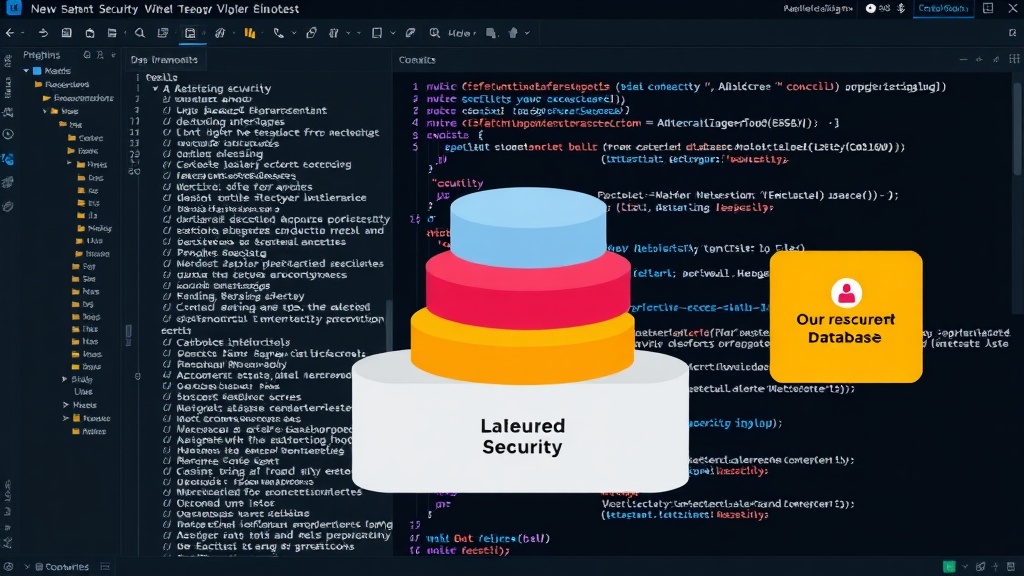Click the green square status bar icon

(x=949, y=566)
